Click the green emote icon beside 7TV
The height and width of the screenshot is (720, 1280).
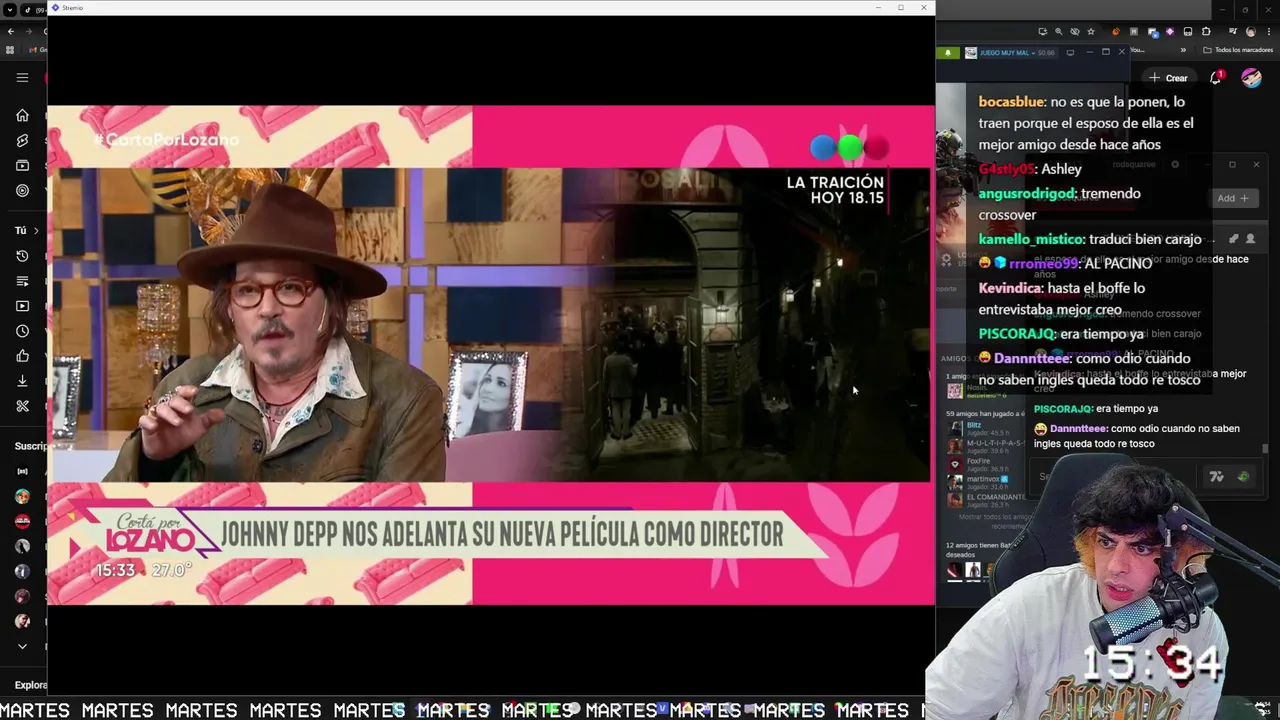[x=1243, y=477]
